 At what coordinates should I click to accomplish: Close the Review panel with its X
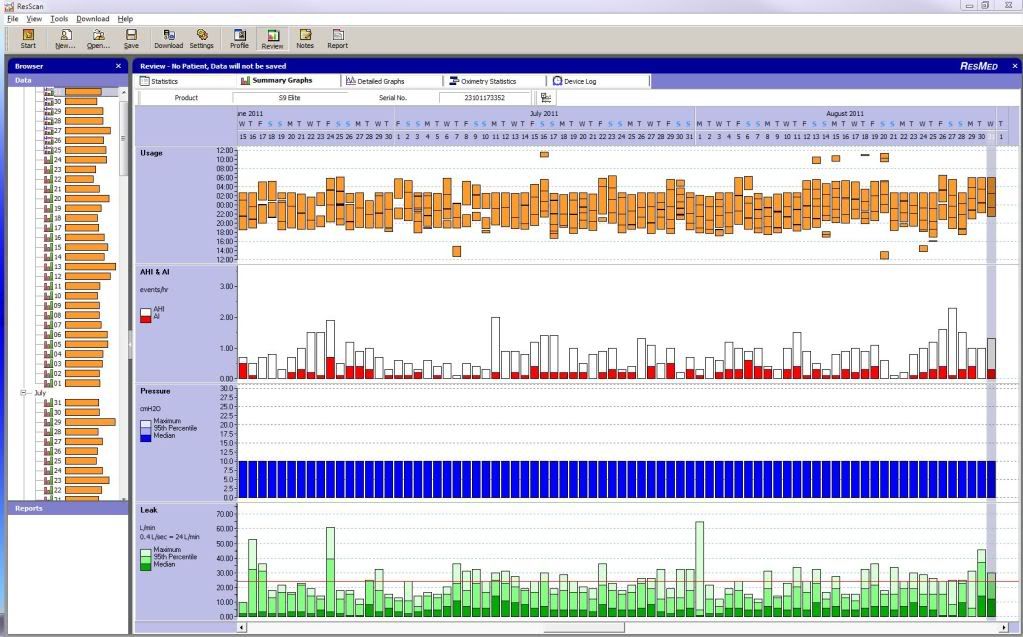[x=1015, y=66]
